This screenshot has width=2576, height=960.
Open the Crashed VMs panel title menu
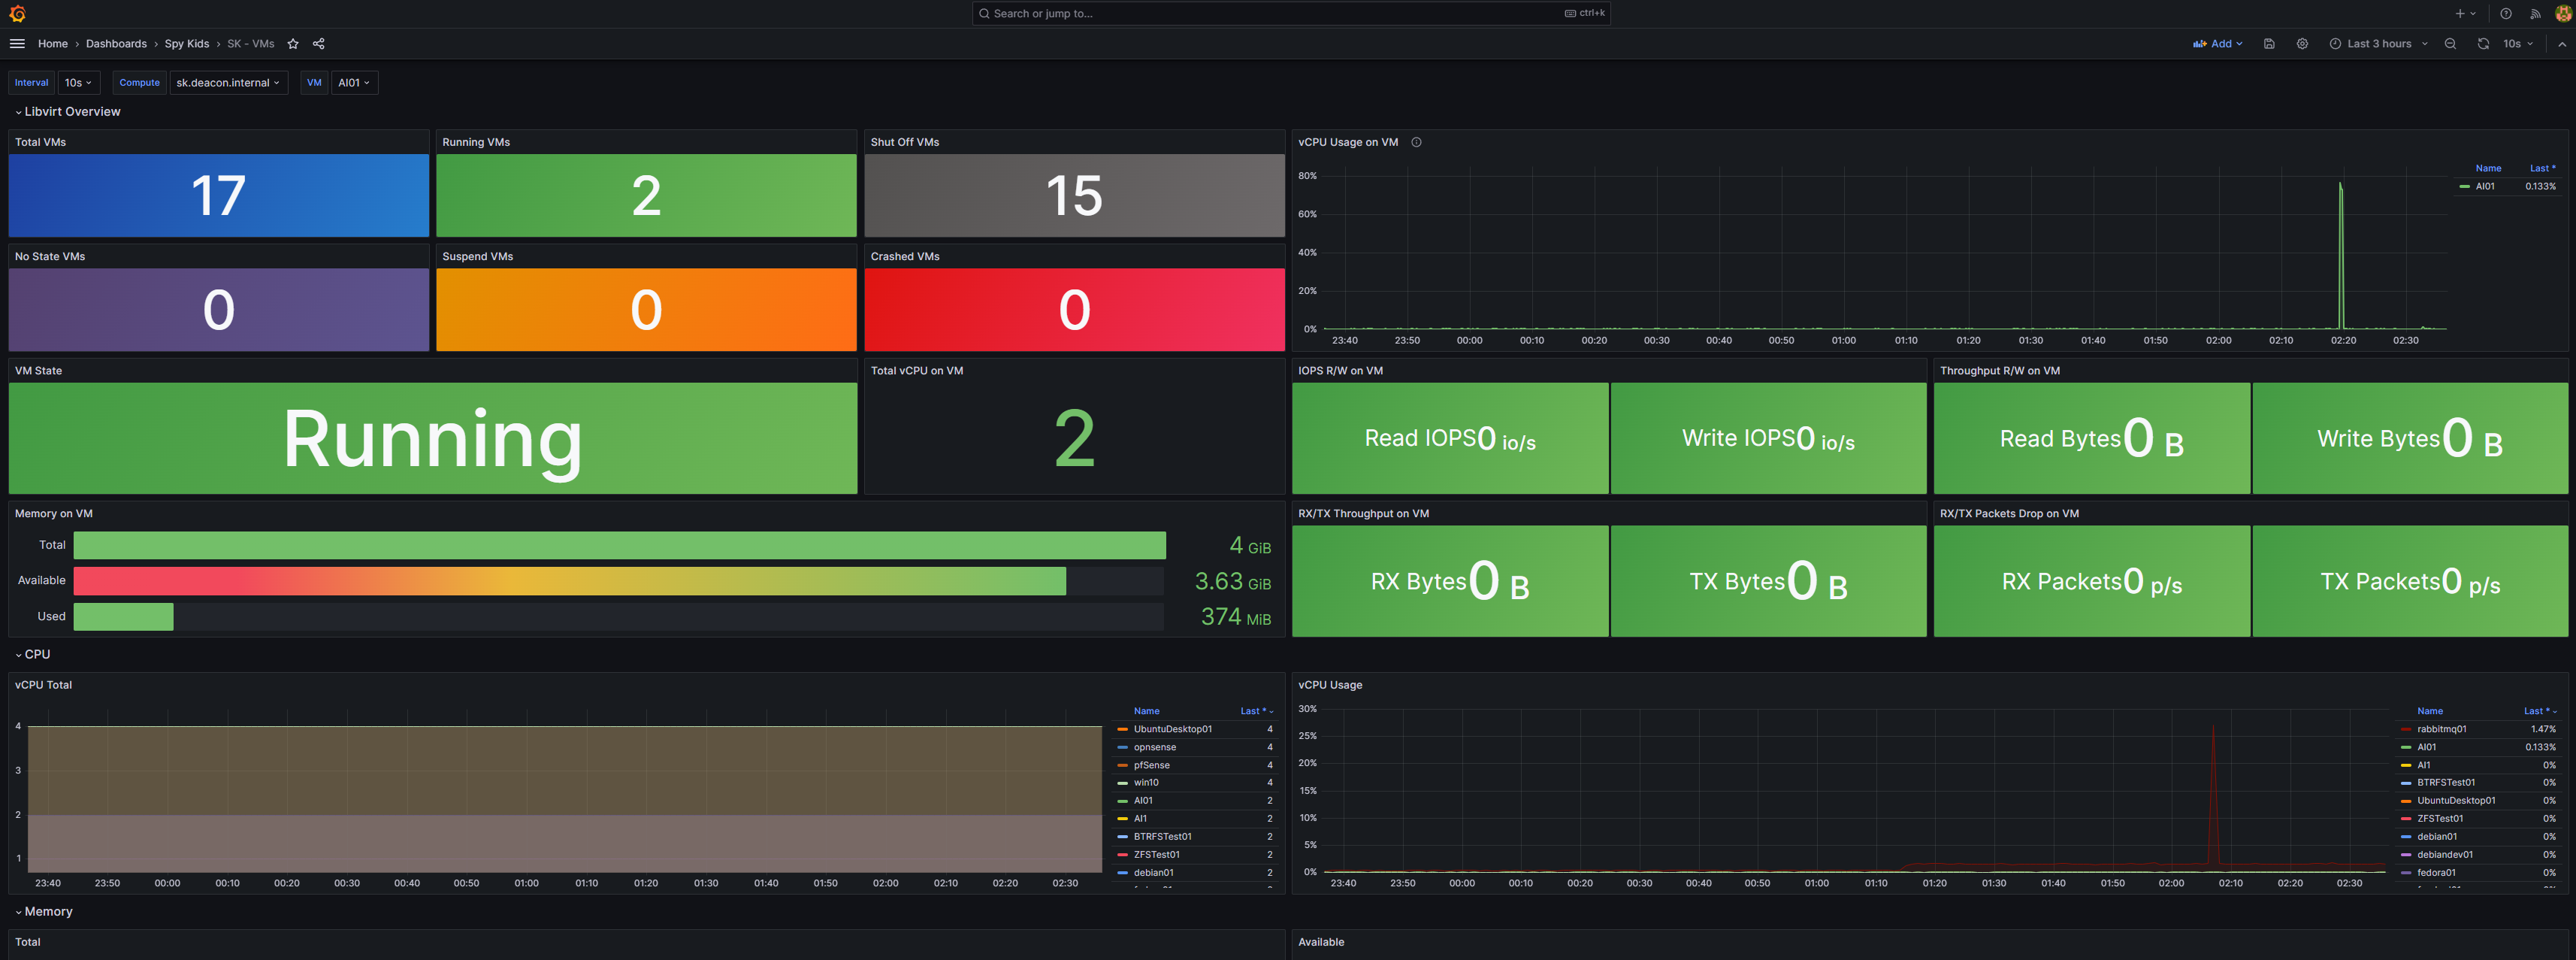coord(904,256)
